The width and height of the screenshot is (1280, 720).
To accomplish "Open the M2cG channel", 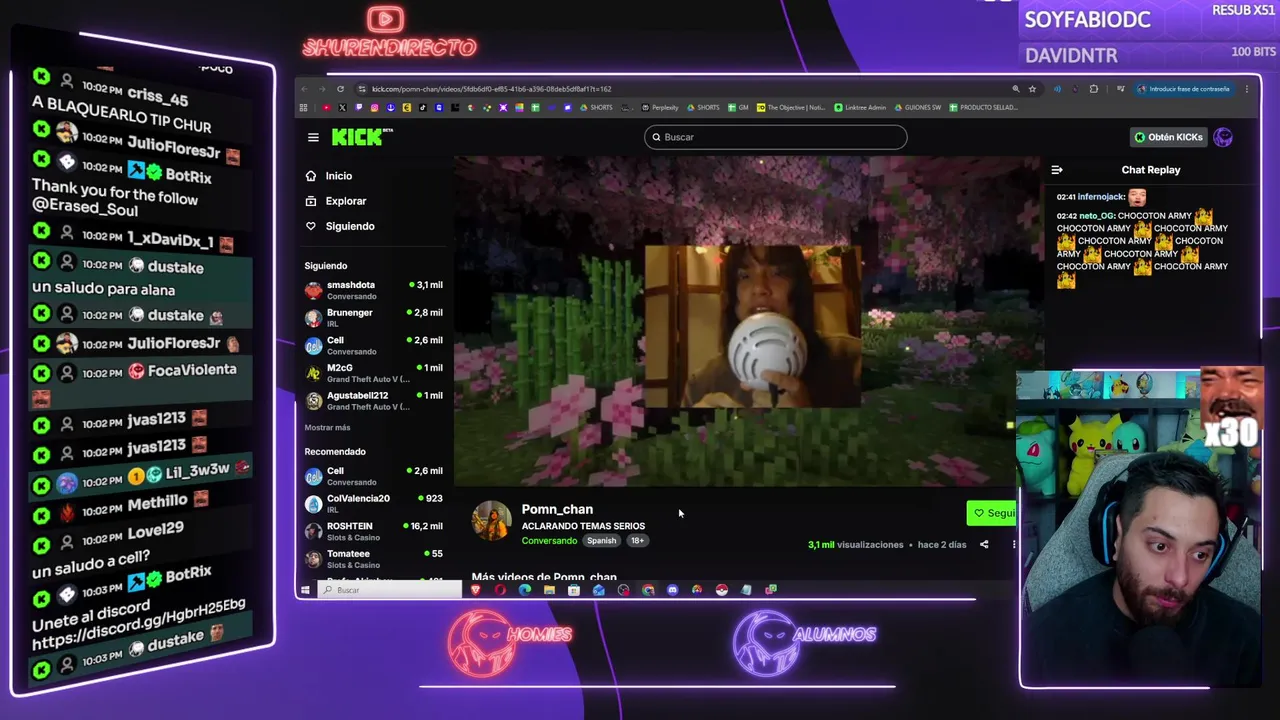I will [373, 372].
